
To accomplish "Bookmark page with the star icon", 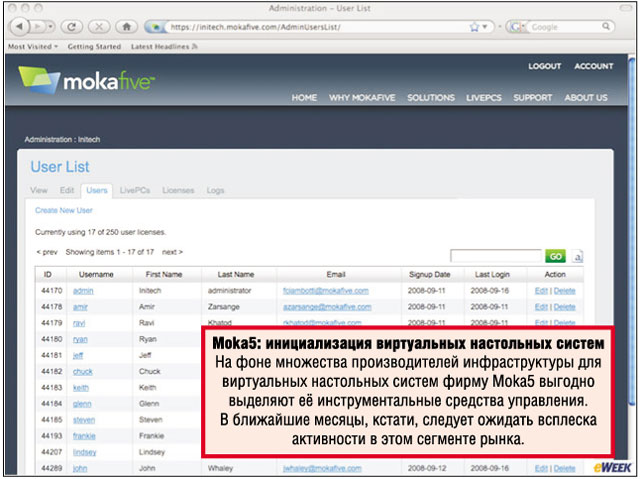I will 474,27.
